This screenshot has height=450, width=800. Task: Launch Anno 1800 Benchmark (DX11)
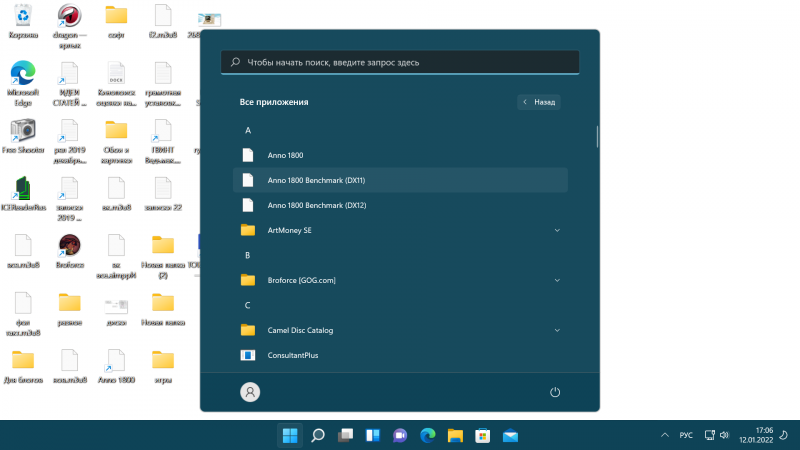coord(316,180)
